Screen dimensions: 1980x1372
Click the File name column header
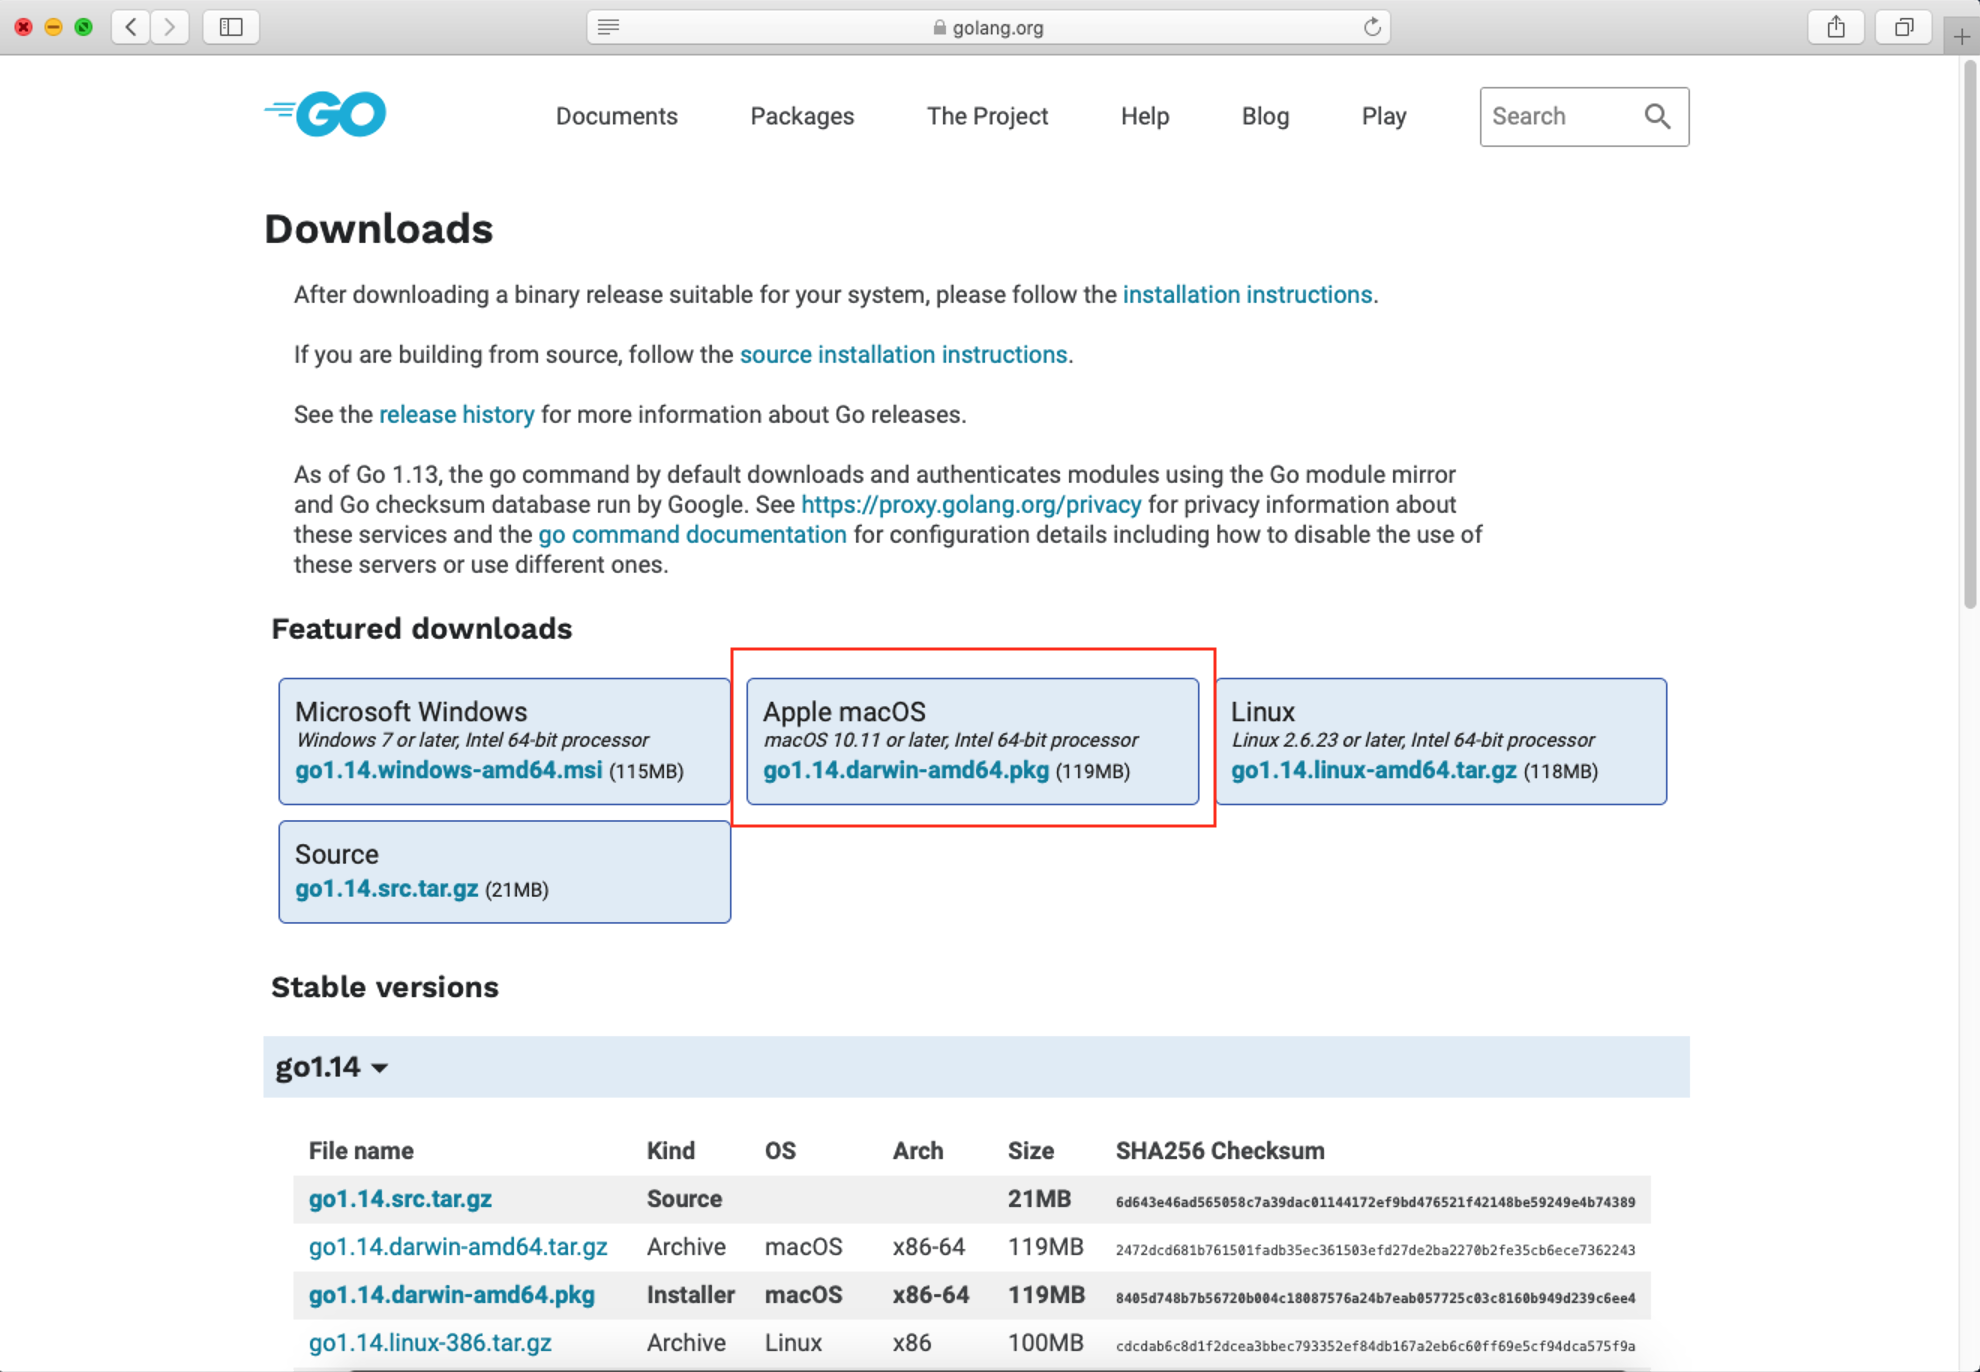click(x=361, y=1151)
